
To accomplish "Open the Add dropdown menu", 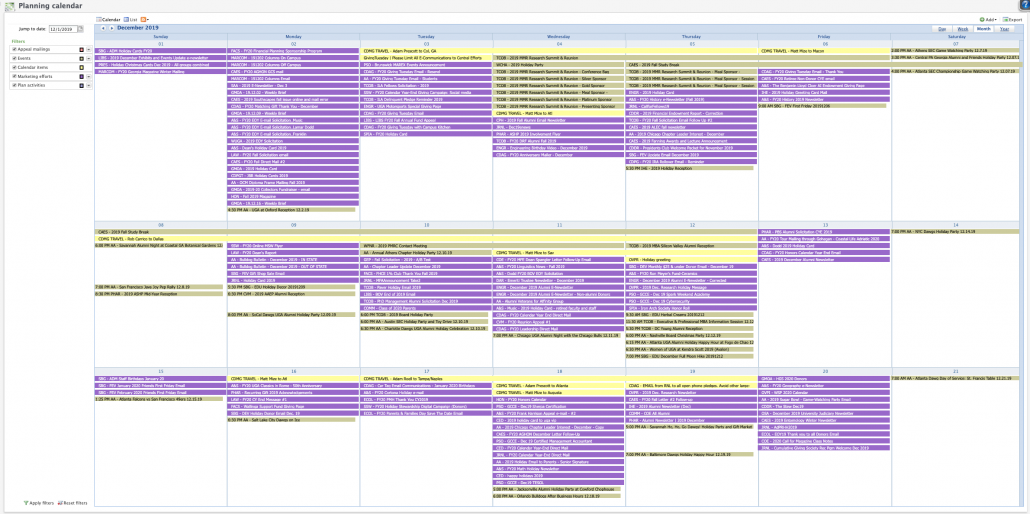I will [989, 20].
